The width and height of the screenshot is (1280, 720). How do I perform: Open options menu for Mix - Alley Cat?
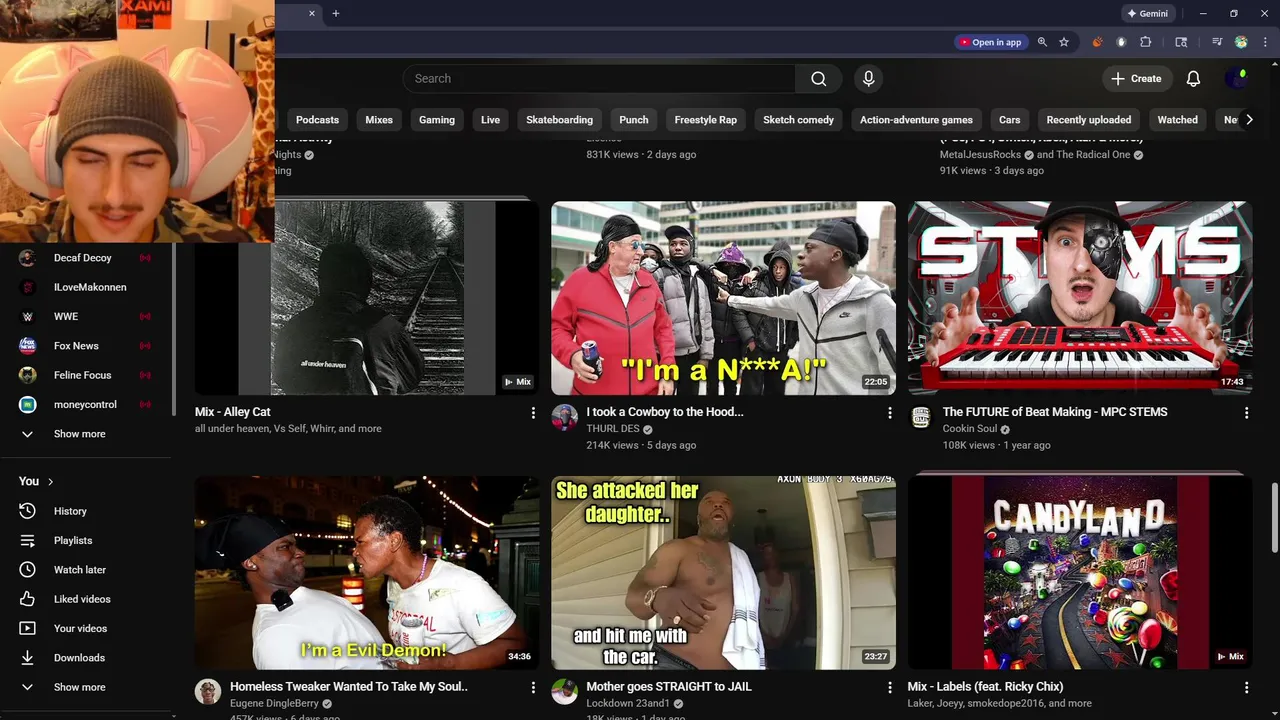[x=533, y=413]
